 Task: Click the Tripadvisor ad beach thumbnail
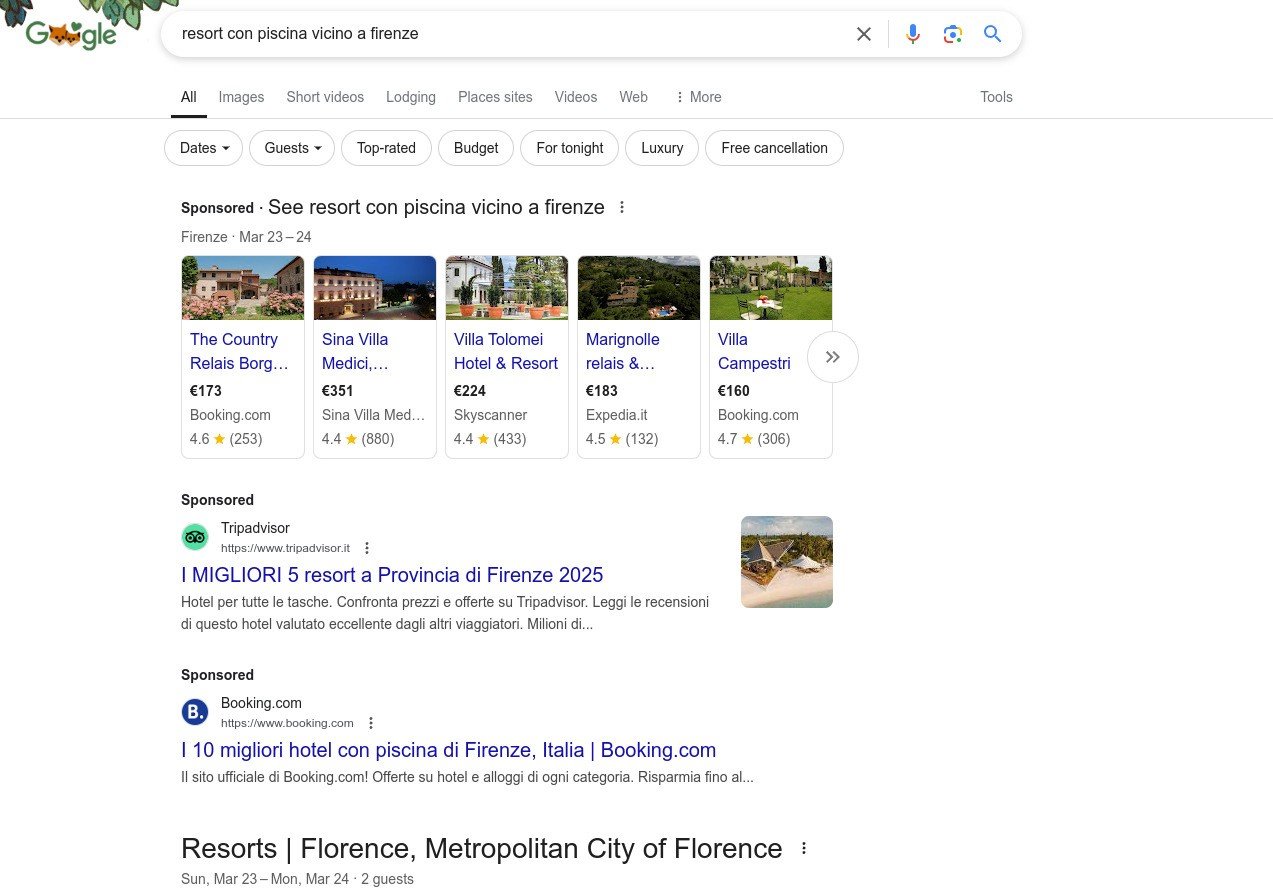(x=787, y=562)
